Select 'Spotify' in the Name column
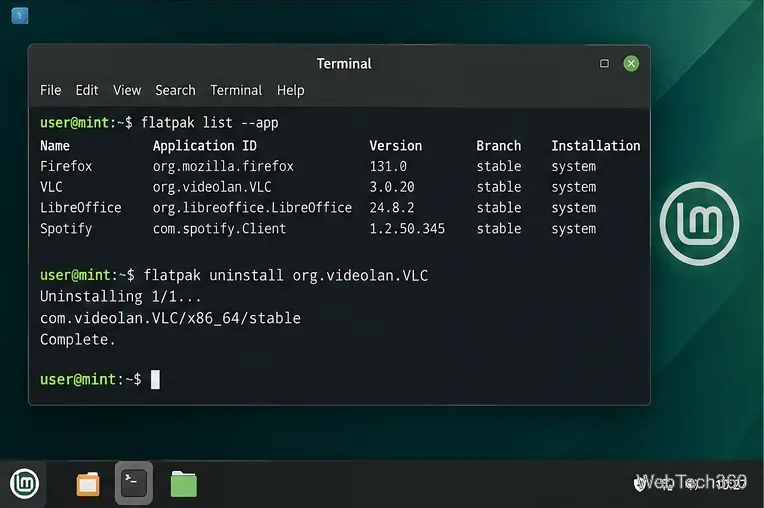This screenshot has height=508, width=764. (x=66, y=229)
